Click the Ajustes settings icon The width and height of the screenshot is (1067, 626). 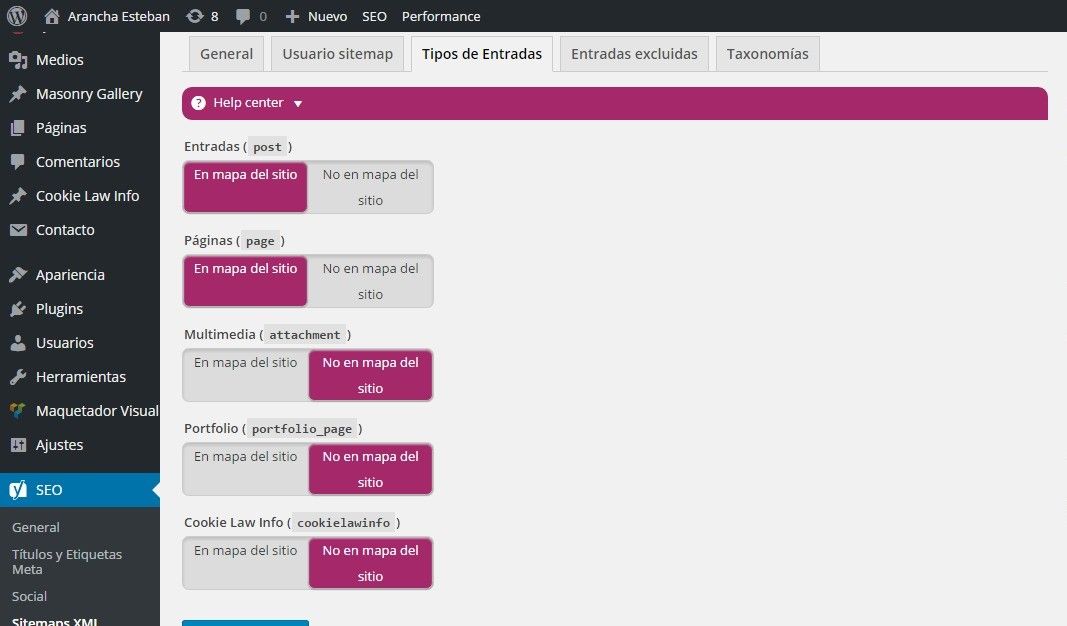(x=18, y=445)
